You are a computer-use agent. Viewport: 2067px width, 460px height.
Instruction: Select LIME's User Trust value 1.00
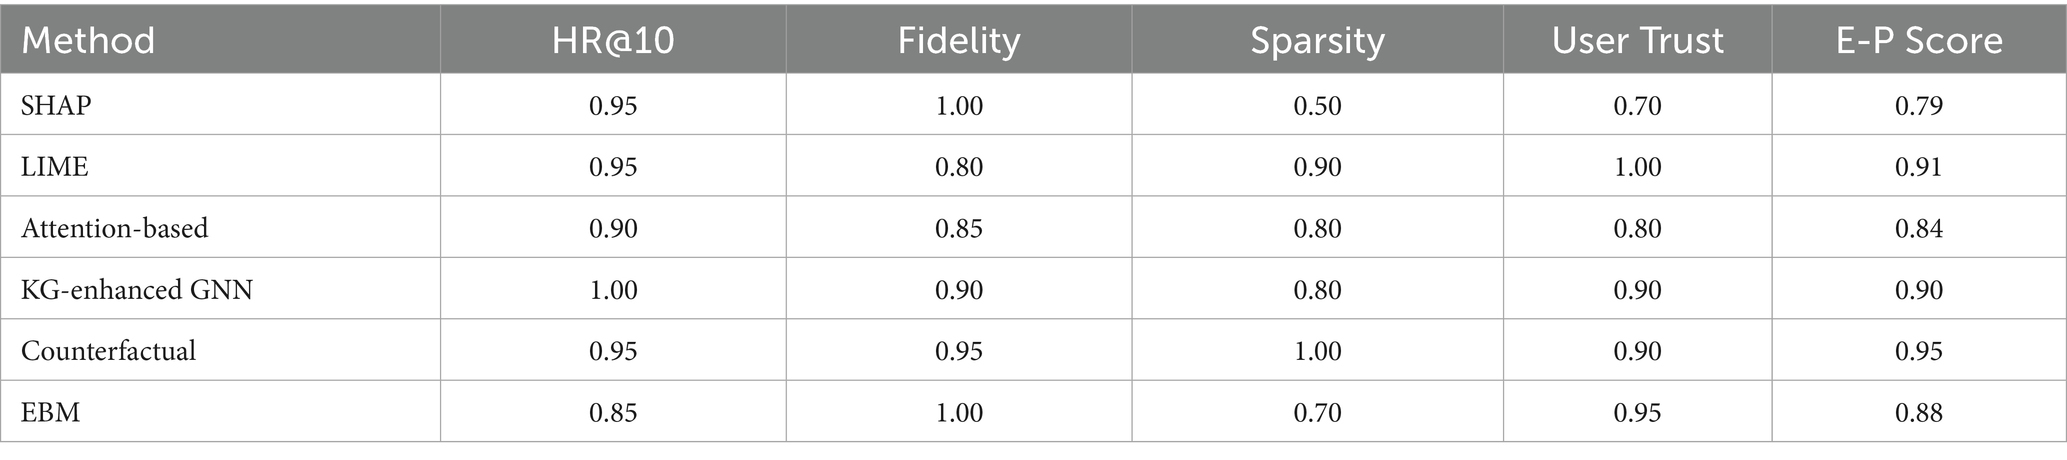[1637, 166]
